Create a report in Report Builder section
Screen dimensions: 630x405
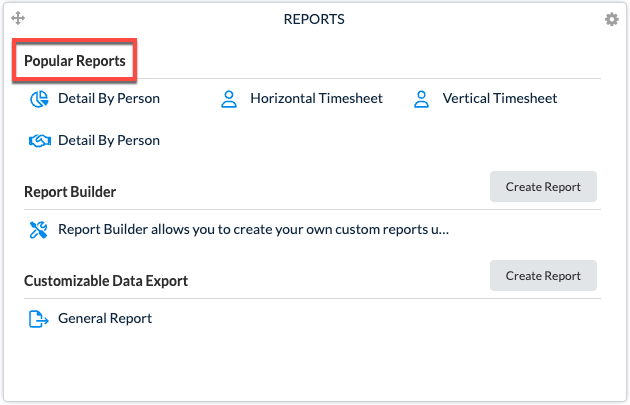point(543,186)
